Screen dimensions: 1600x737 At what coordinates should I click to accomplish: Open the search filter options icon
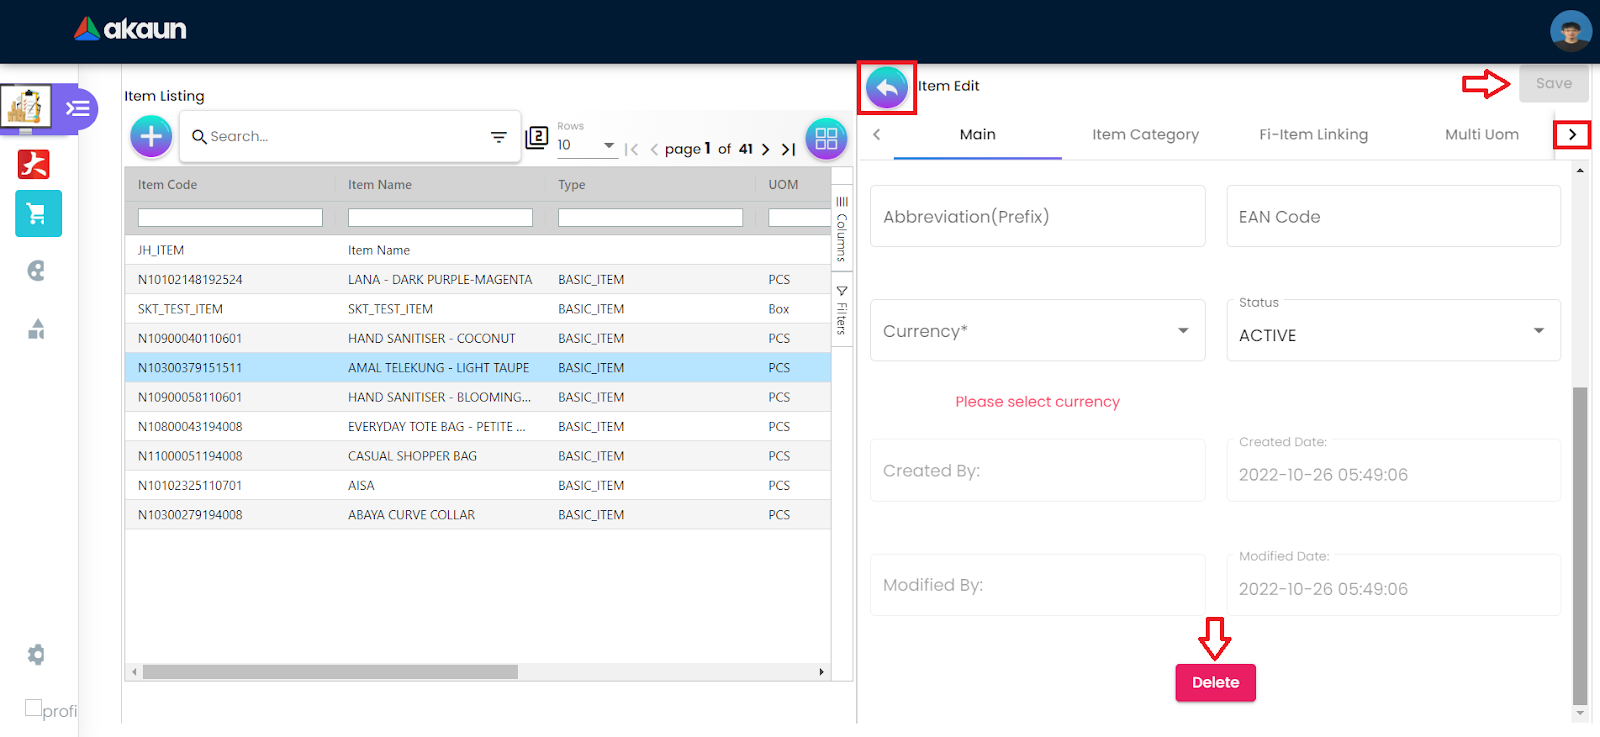(498, 137)
